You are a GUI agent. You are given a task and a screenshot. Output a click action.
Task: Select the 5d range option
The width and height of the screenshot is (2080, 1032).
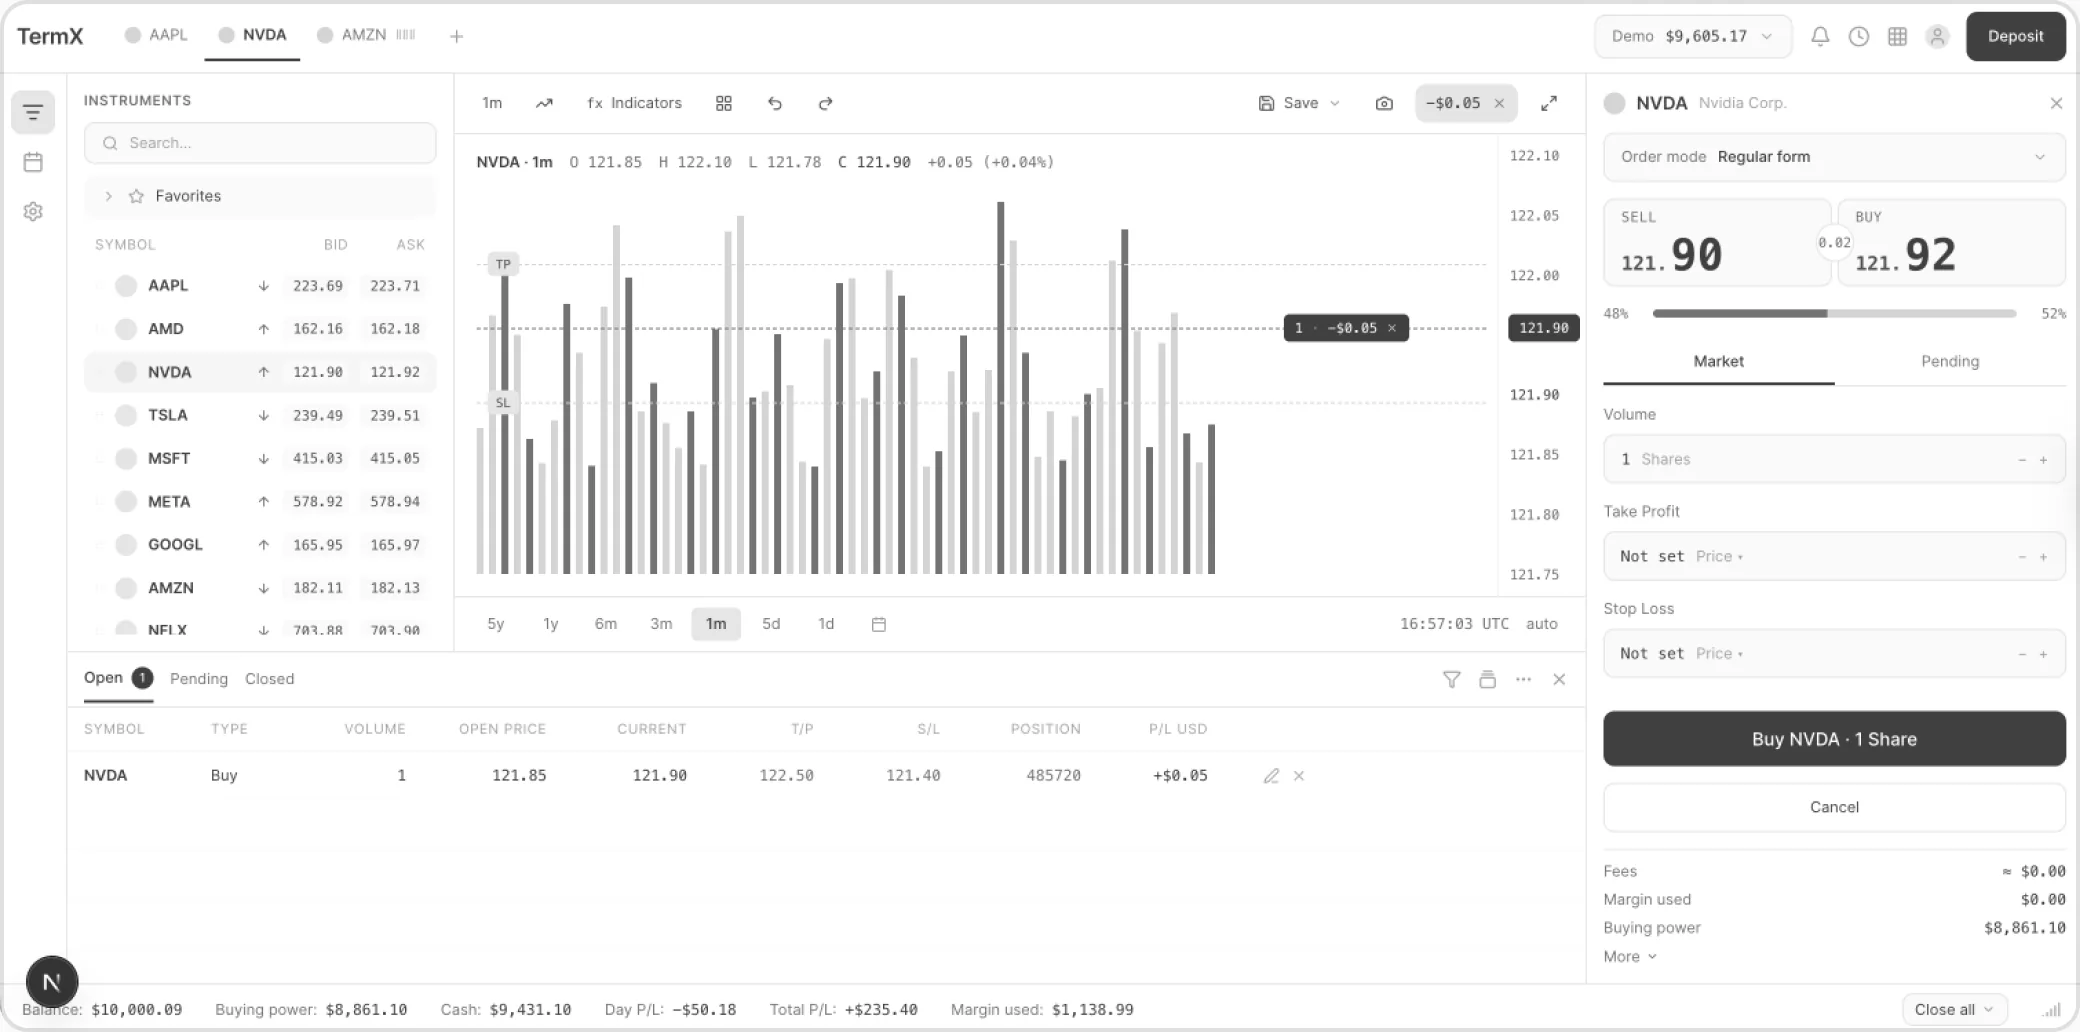[771, 624]
